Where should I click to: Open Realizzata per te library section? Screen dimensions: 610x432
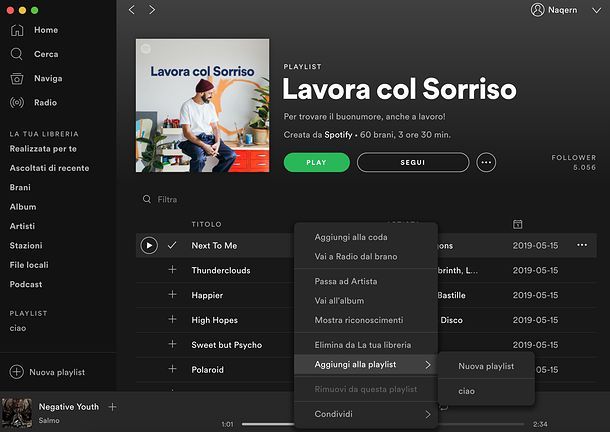[43, 149]
